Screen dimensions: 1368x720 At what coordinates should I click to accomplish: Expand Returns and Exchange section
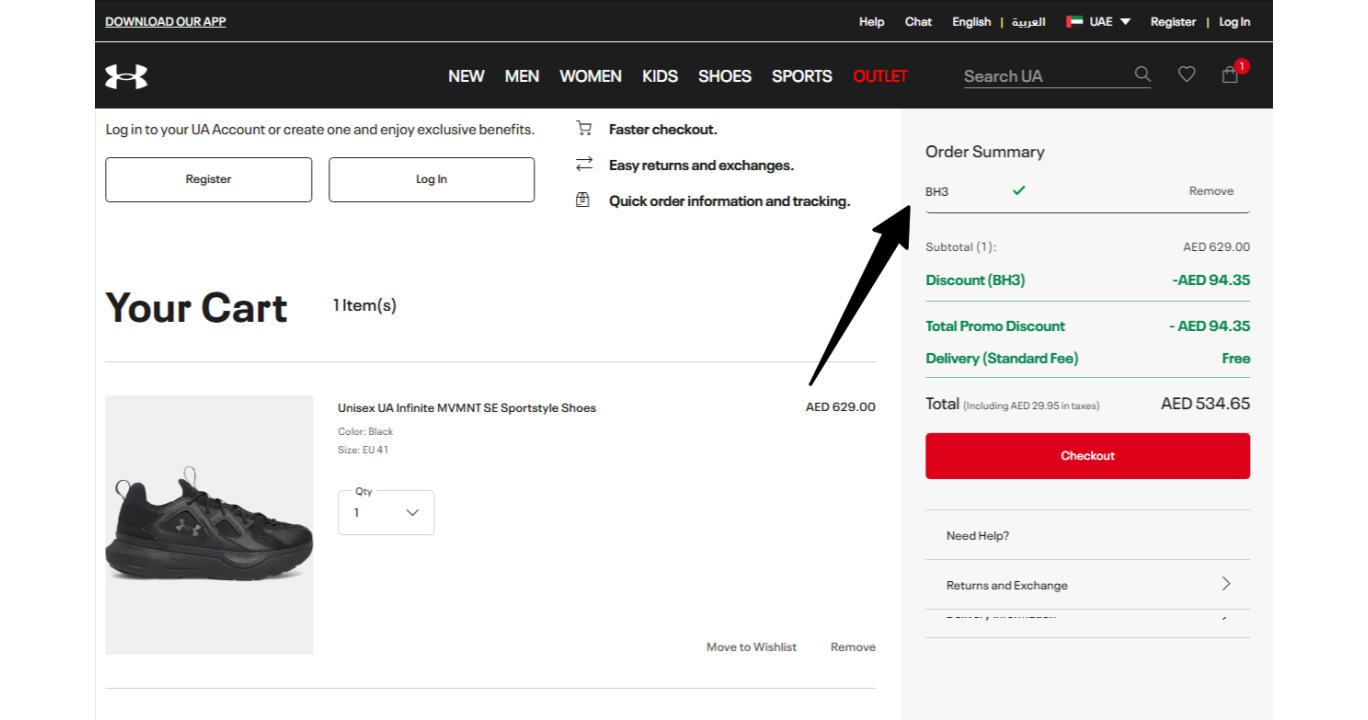click(1088, 585)
